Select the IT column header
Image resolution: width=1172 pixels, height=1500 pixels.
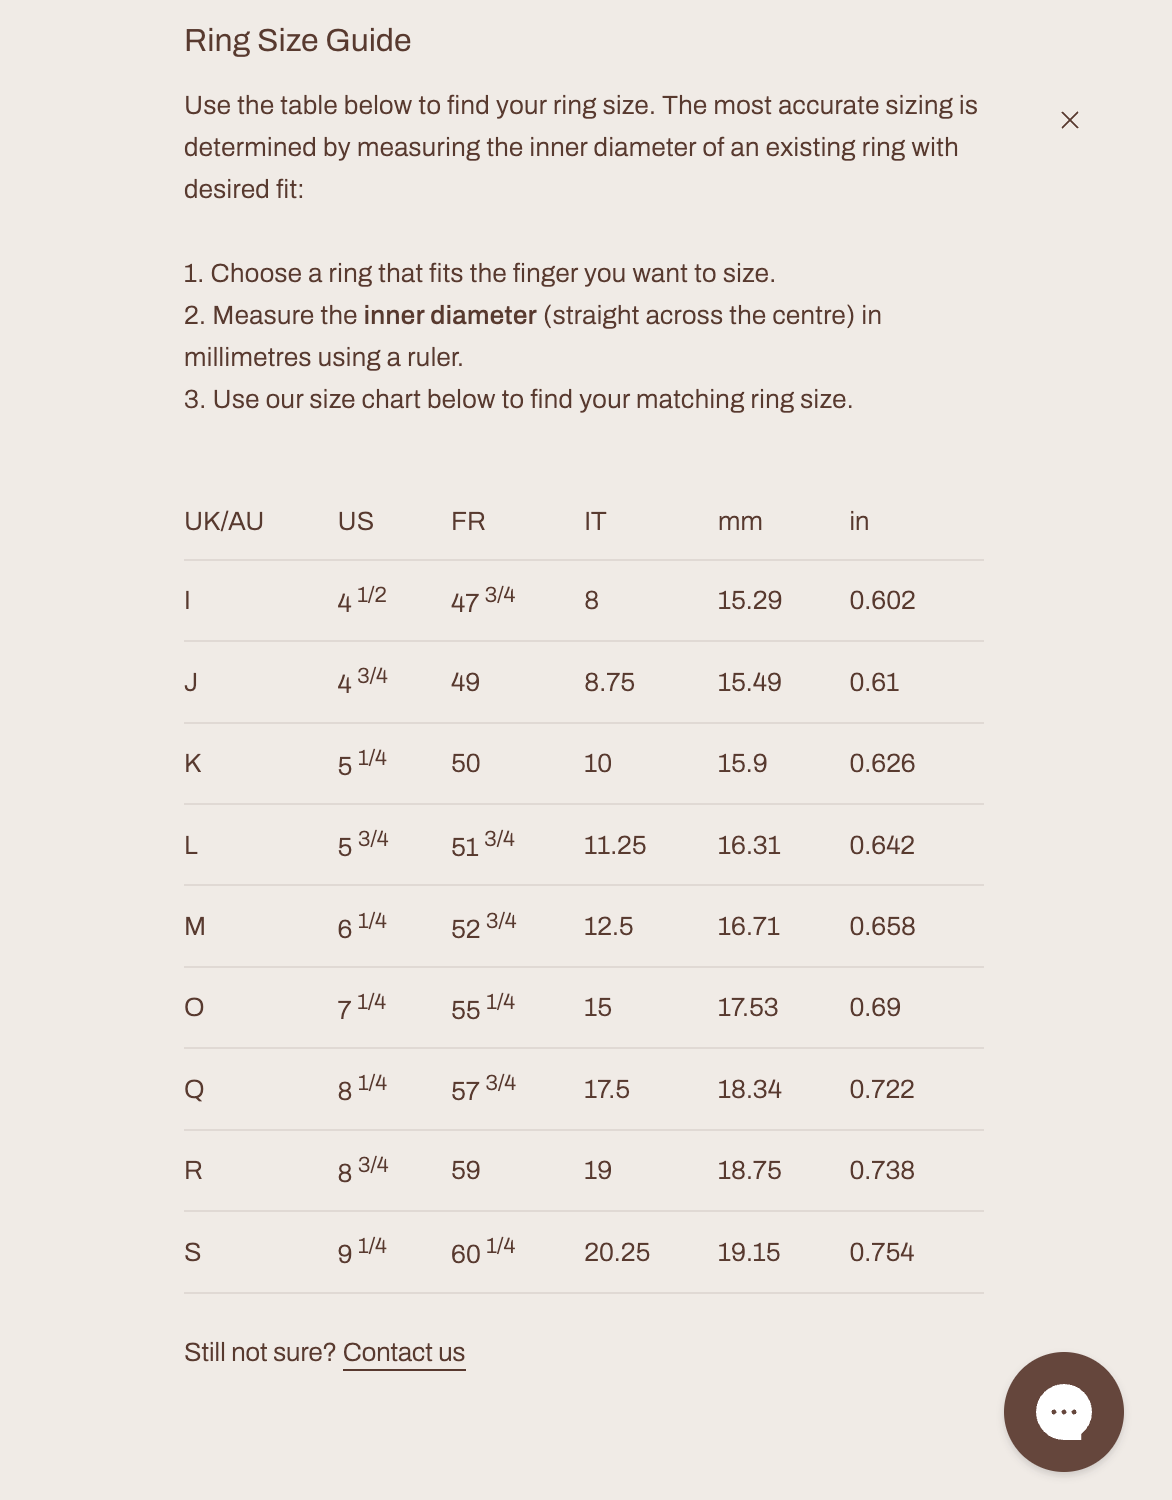(x=595, y=521)
